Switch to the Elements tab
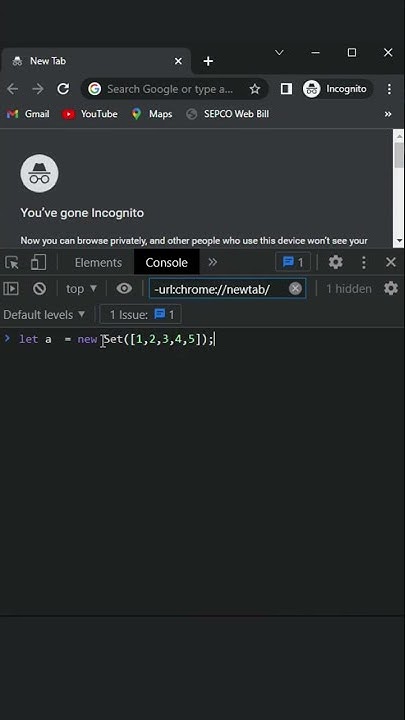Screen dimensions: 405x720 click(98, 263)
